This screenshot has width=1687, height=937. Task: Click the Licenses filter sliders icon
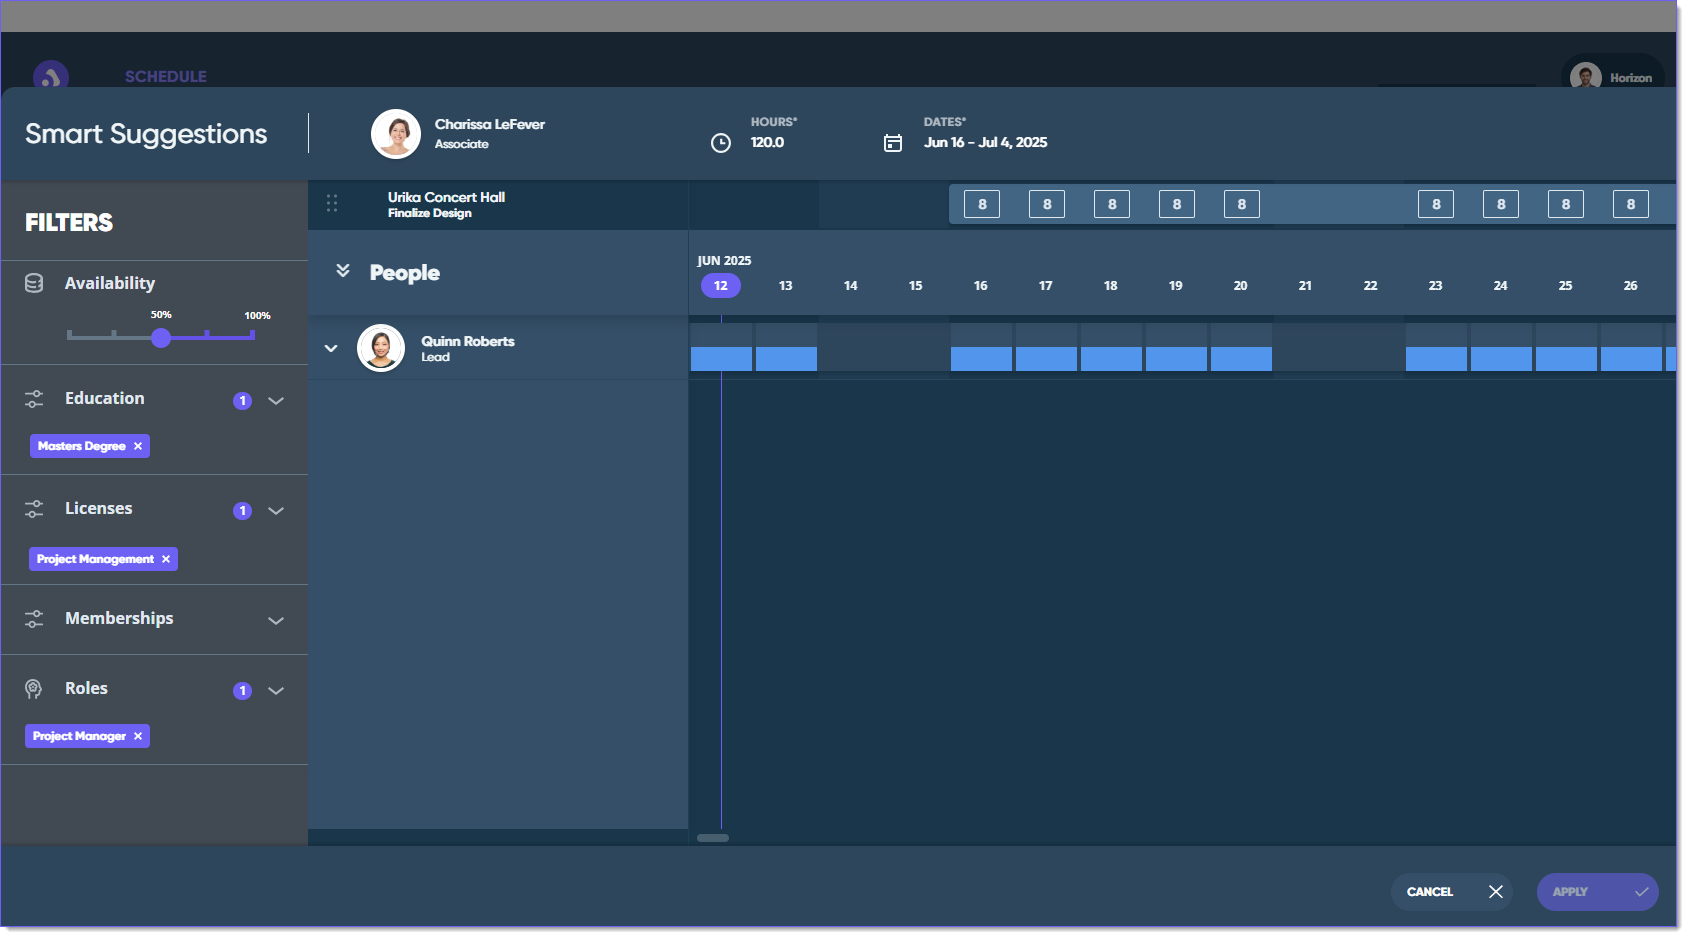tap(34, 509)
